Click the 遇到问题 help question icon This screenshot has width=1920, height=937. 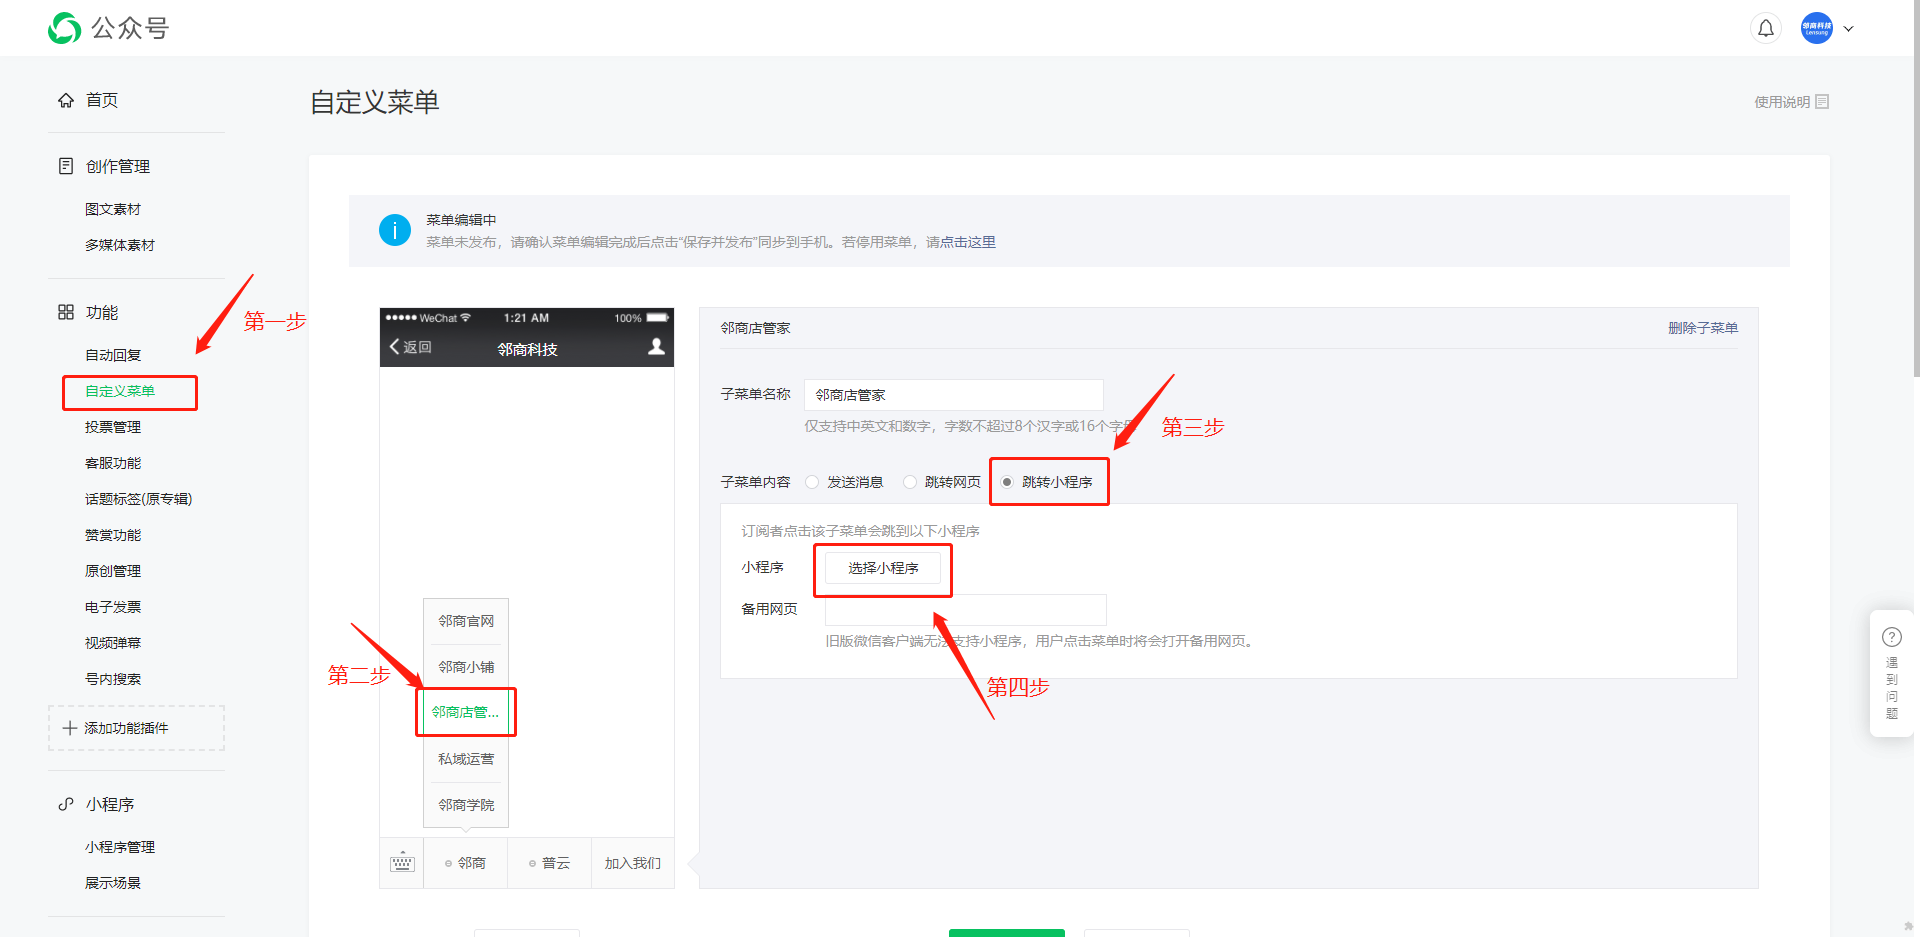click(x=1892, y=637)
